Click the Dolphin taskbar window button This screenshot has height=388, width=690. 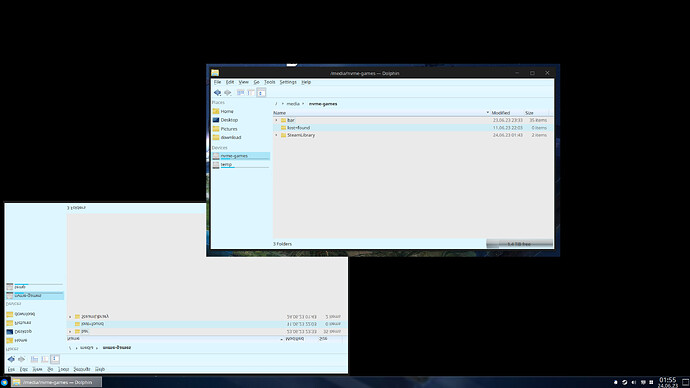[x=56, y=382]
